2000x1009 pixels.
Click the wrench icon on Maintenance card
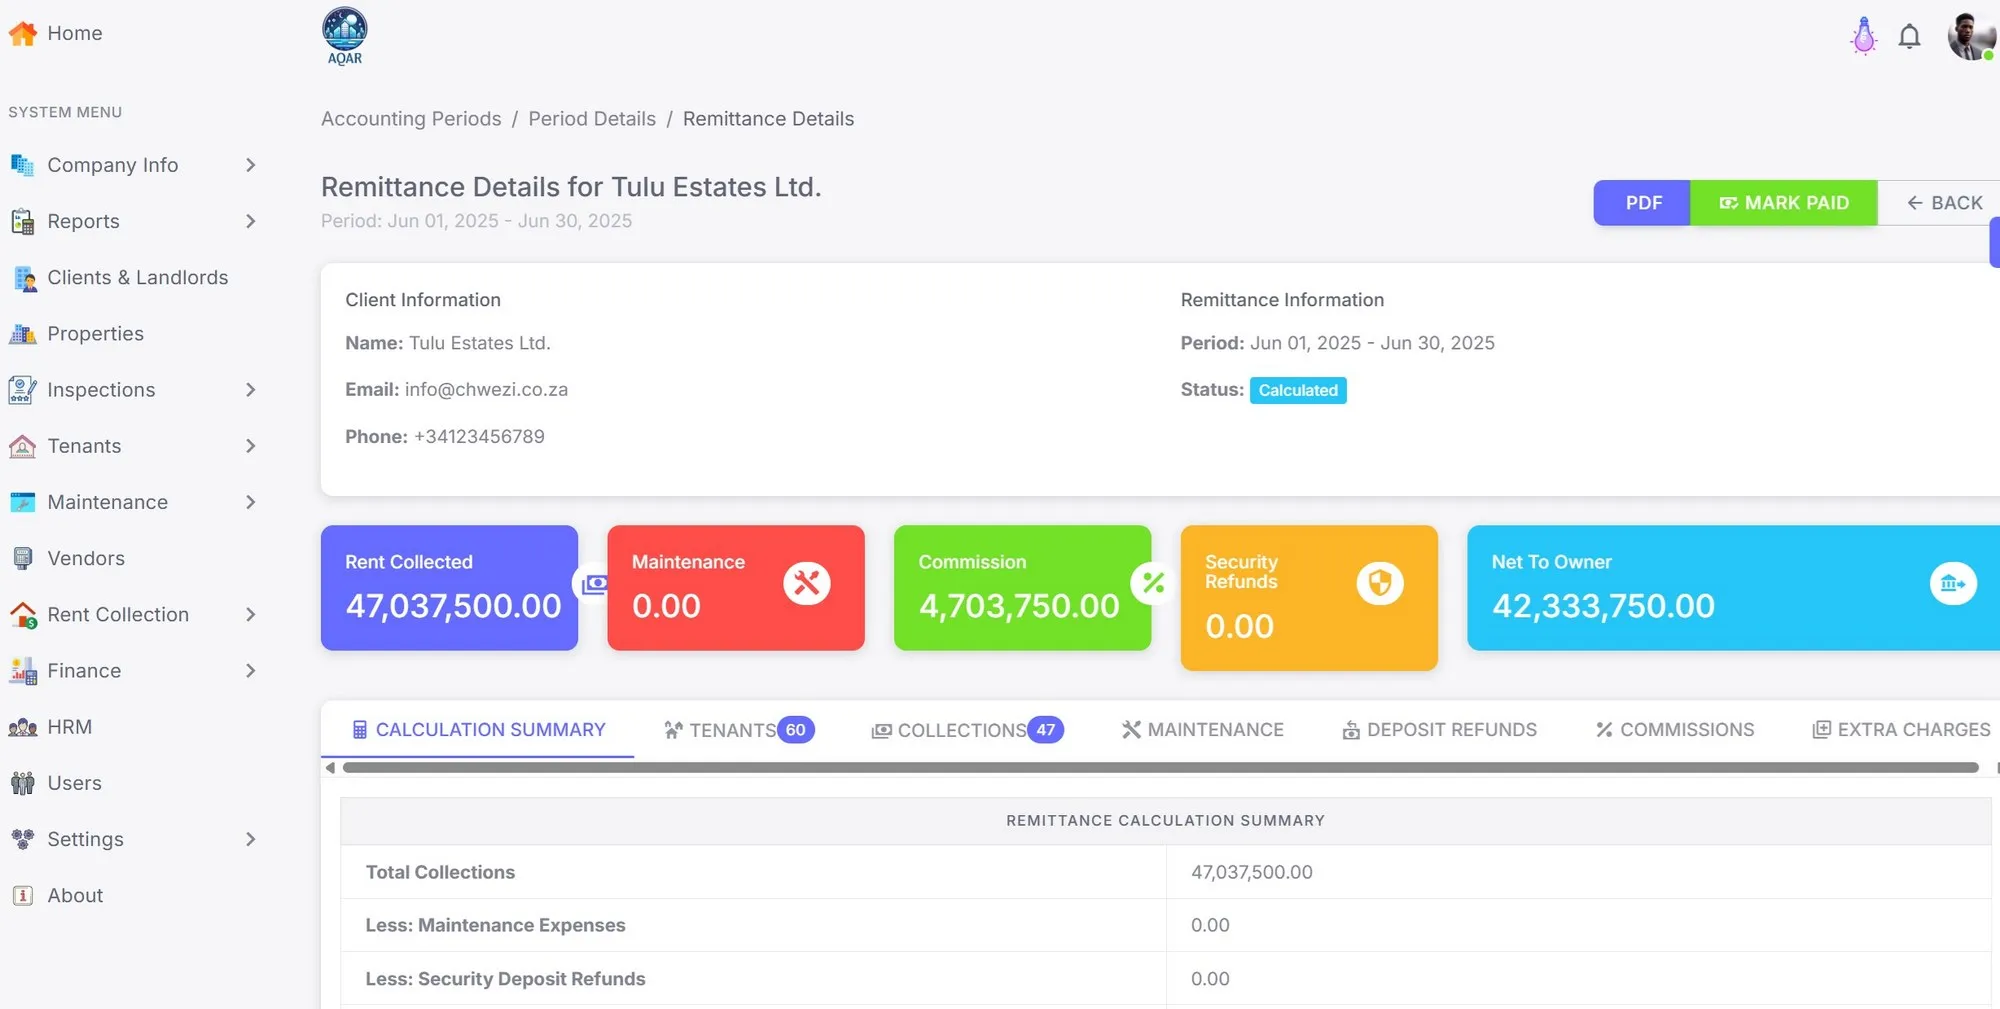[x=807, y=584]
